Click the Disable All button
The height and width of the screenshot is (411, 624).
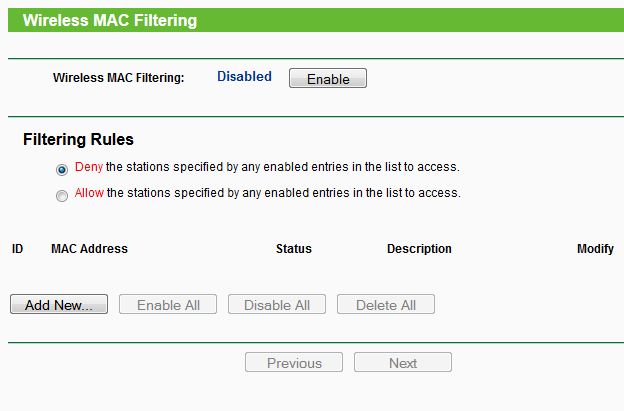[277, 305]
